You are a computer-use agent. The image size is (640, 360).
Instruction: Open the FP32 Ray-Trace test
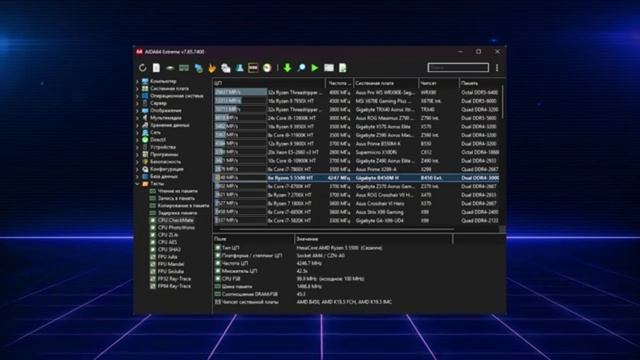tap(174, 279)
